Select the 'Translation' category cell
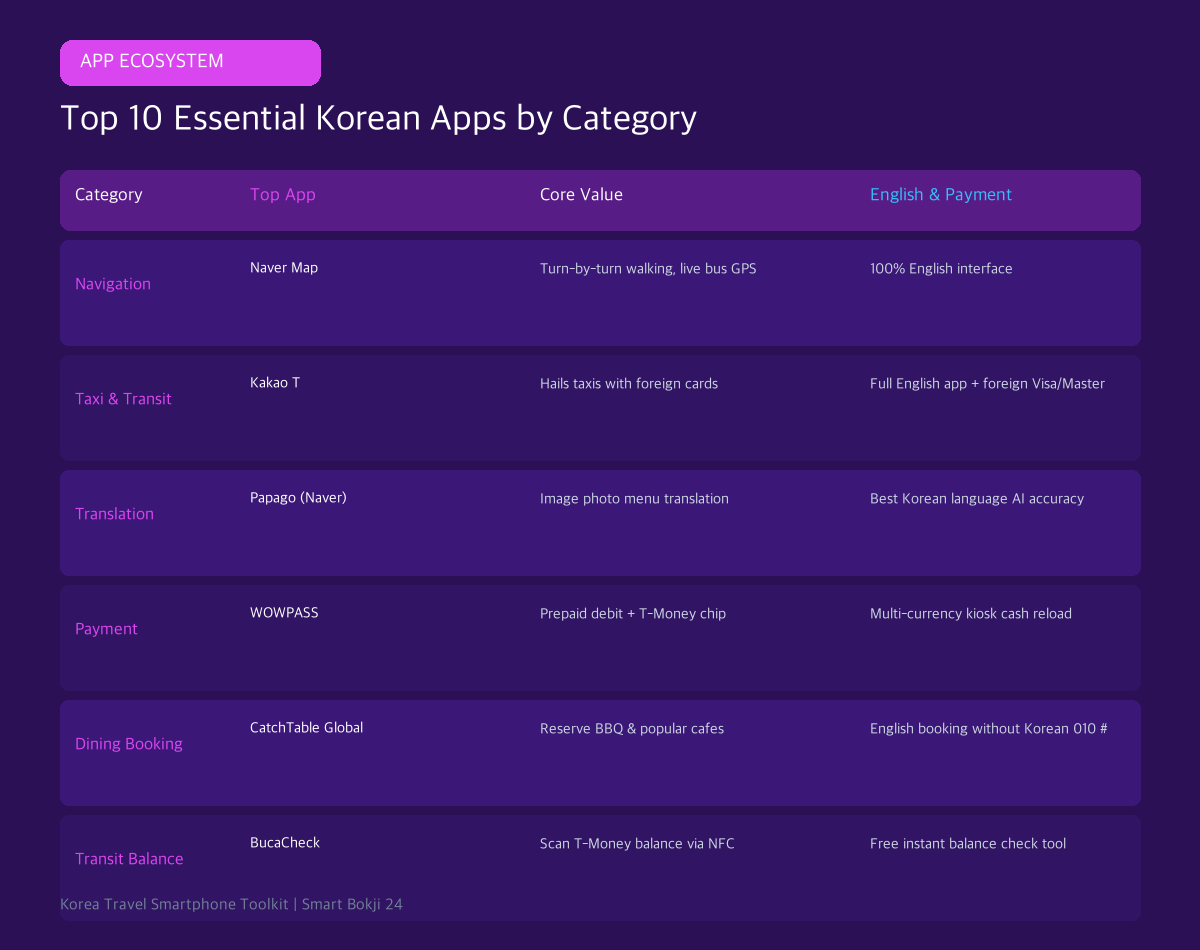1200x950 pixels. (114, 514)
